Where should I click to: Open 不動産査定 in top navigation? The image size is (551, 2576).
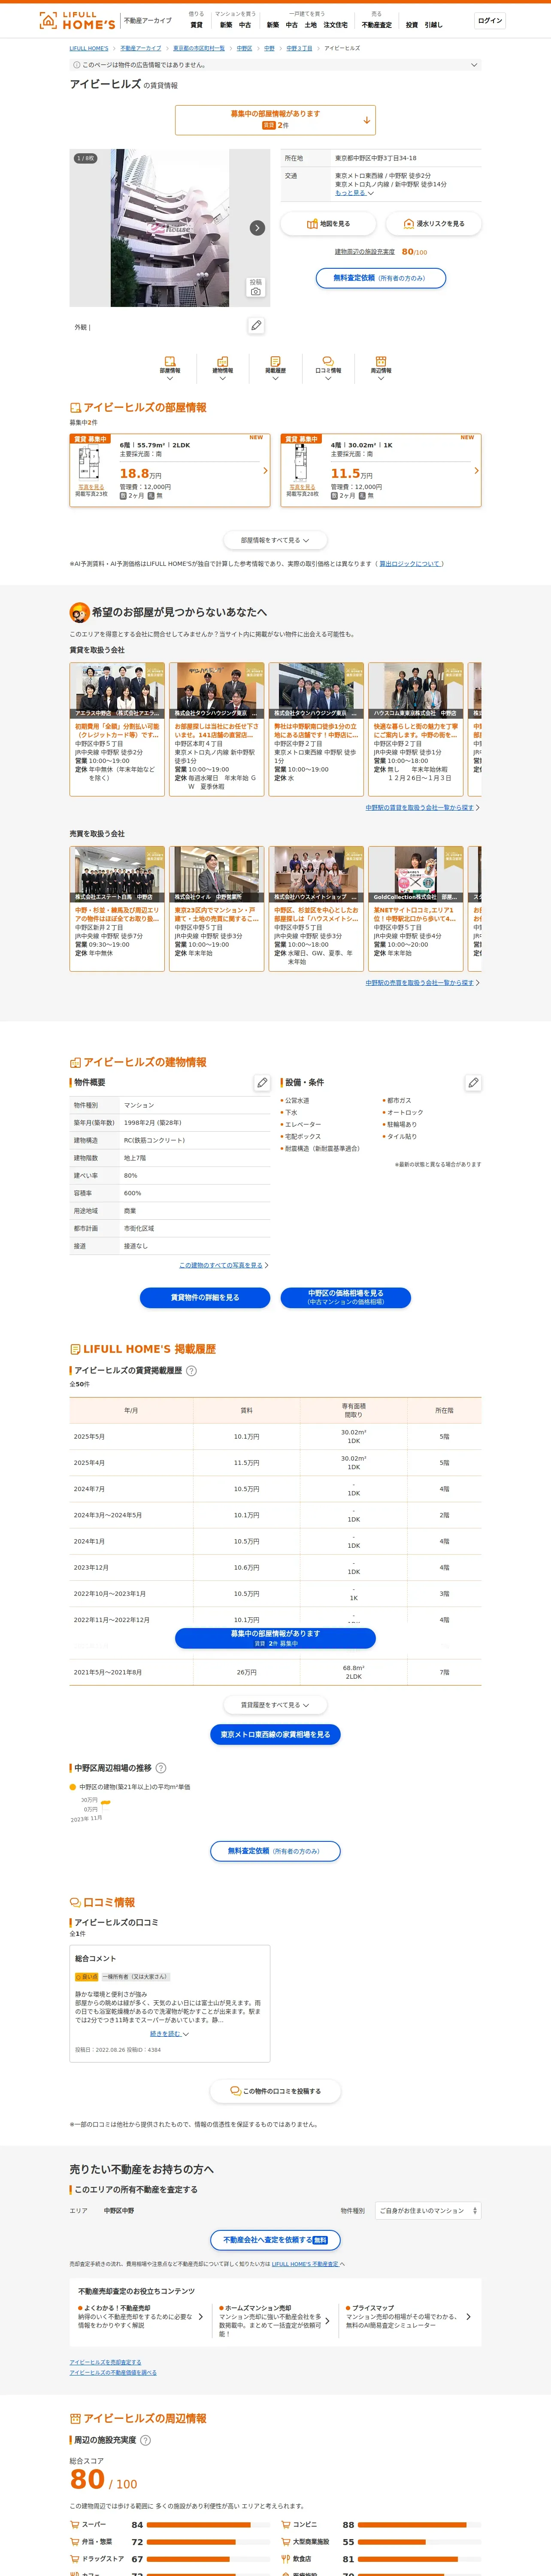tap(377, 25)
